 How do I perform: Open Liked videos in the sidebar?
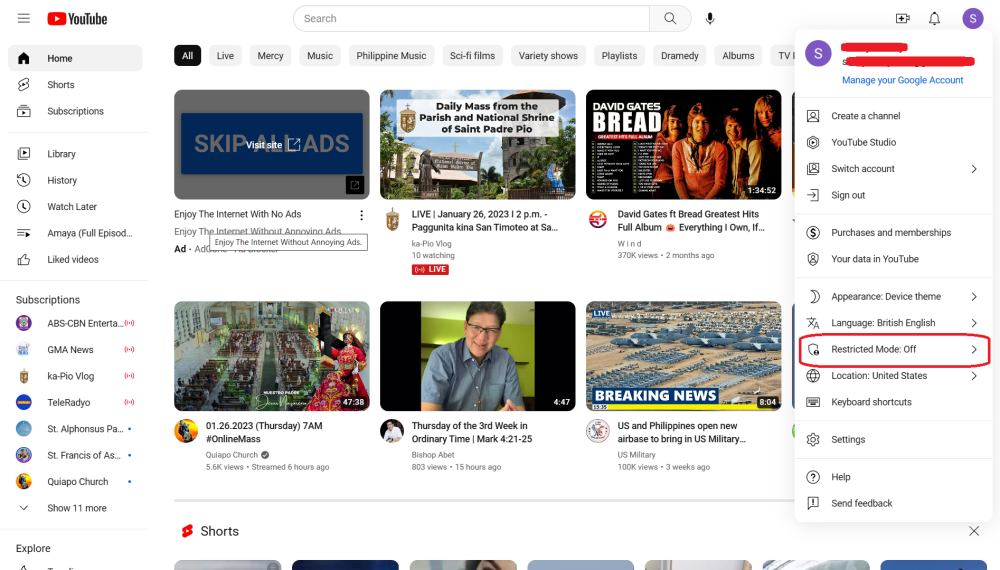click(75, 259)
